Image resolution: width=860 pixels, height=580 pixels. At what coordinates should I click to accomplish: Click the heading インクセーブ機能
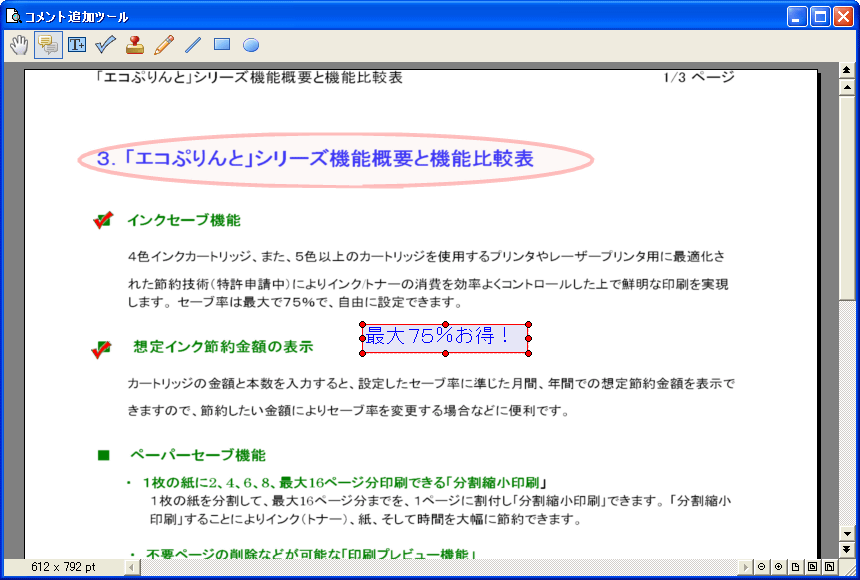point(184,221)
